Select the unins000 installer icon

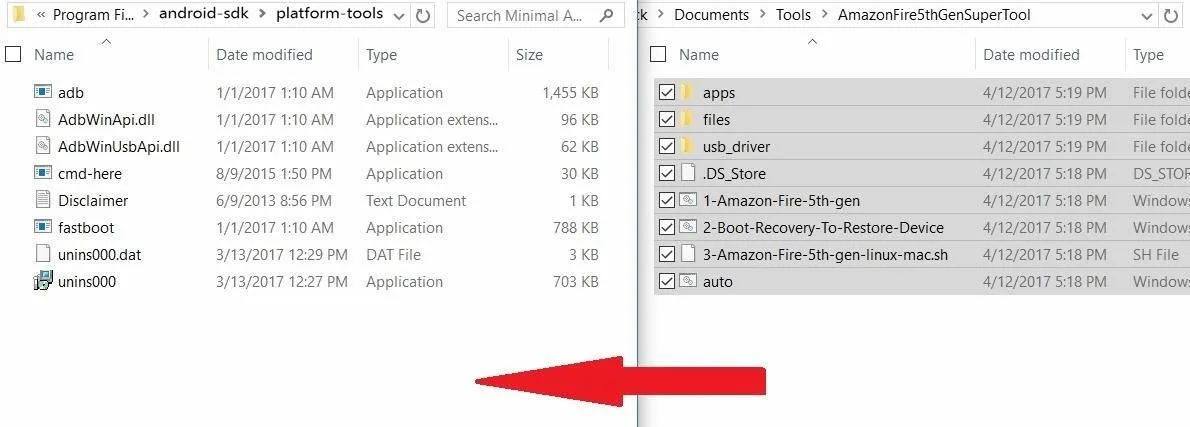42,281
